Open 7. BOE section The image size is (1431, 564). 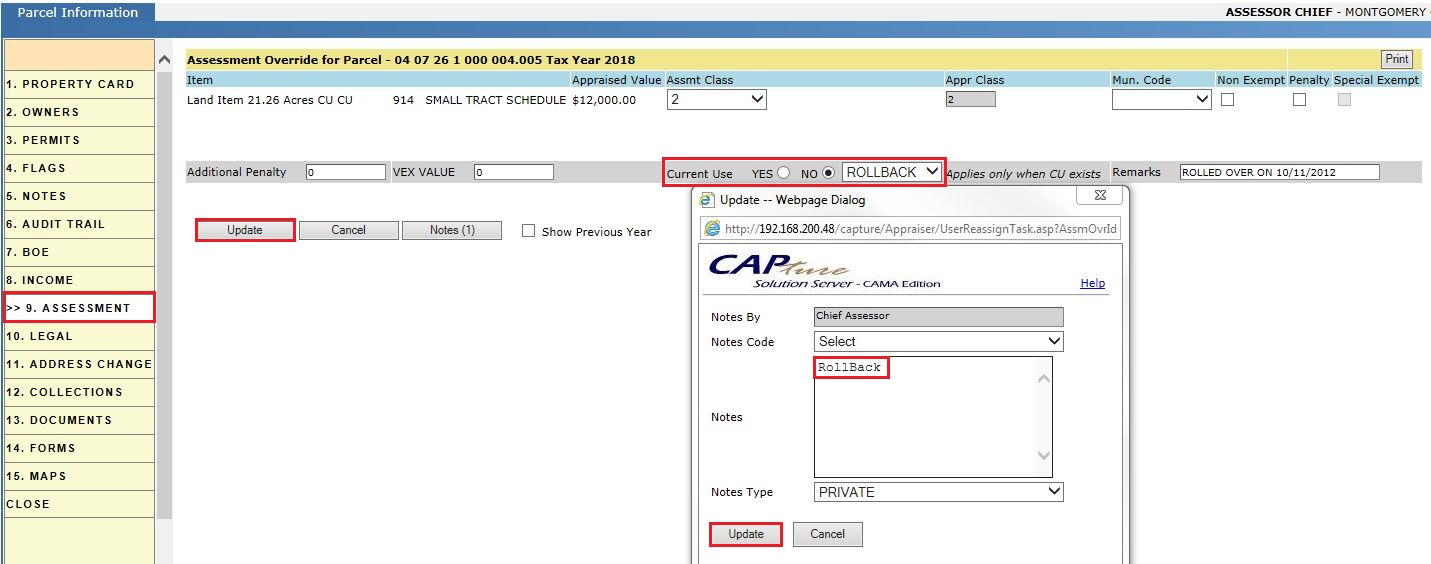[78, 252]
